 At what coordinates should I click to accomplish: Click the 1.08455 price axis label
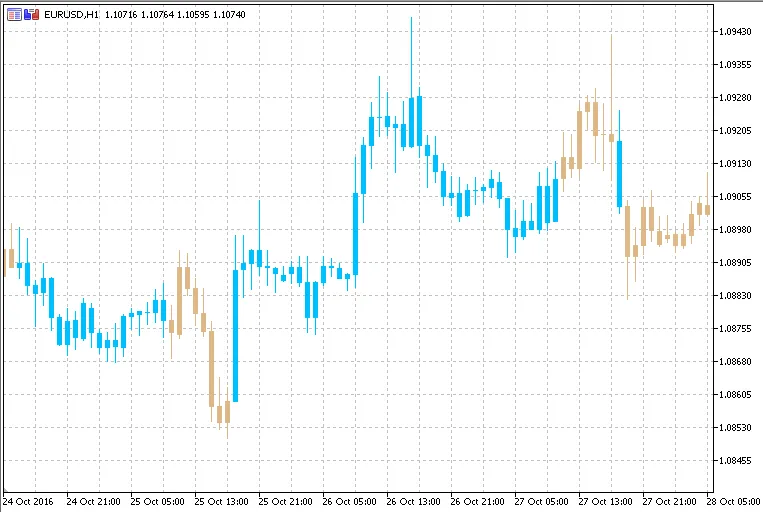coord(735,460)
